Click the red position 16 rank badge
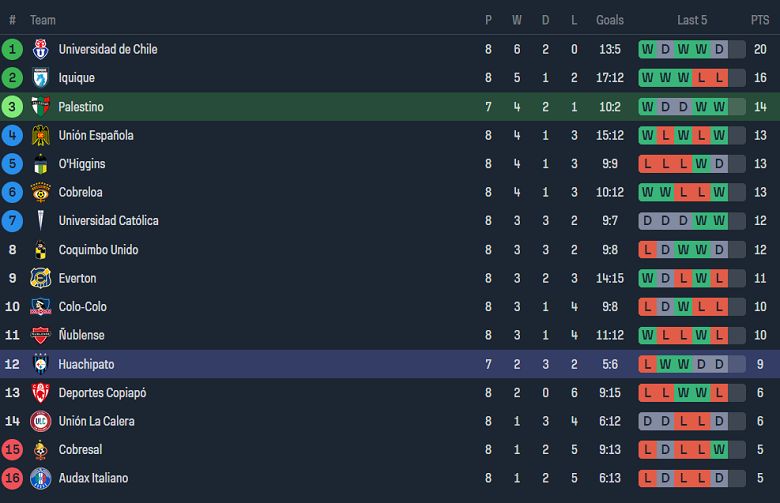 12,478
